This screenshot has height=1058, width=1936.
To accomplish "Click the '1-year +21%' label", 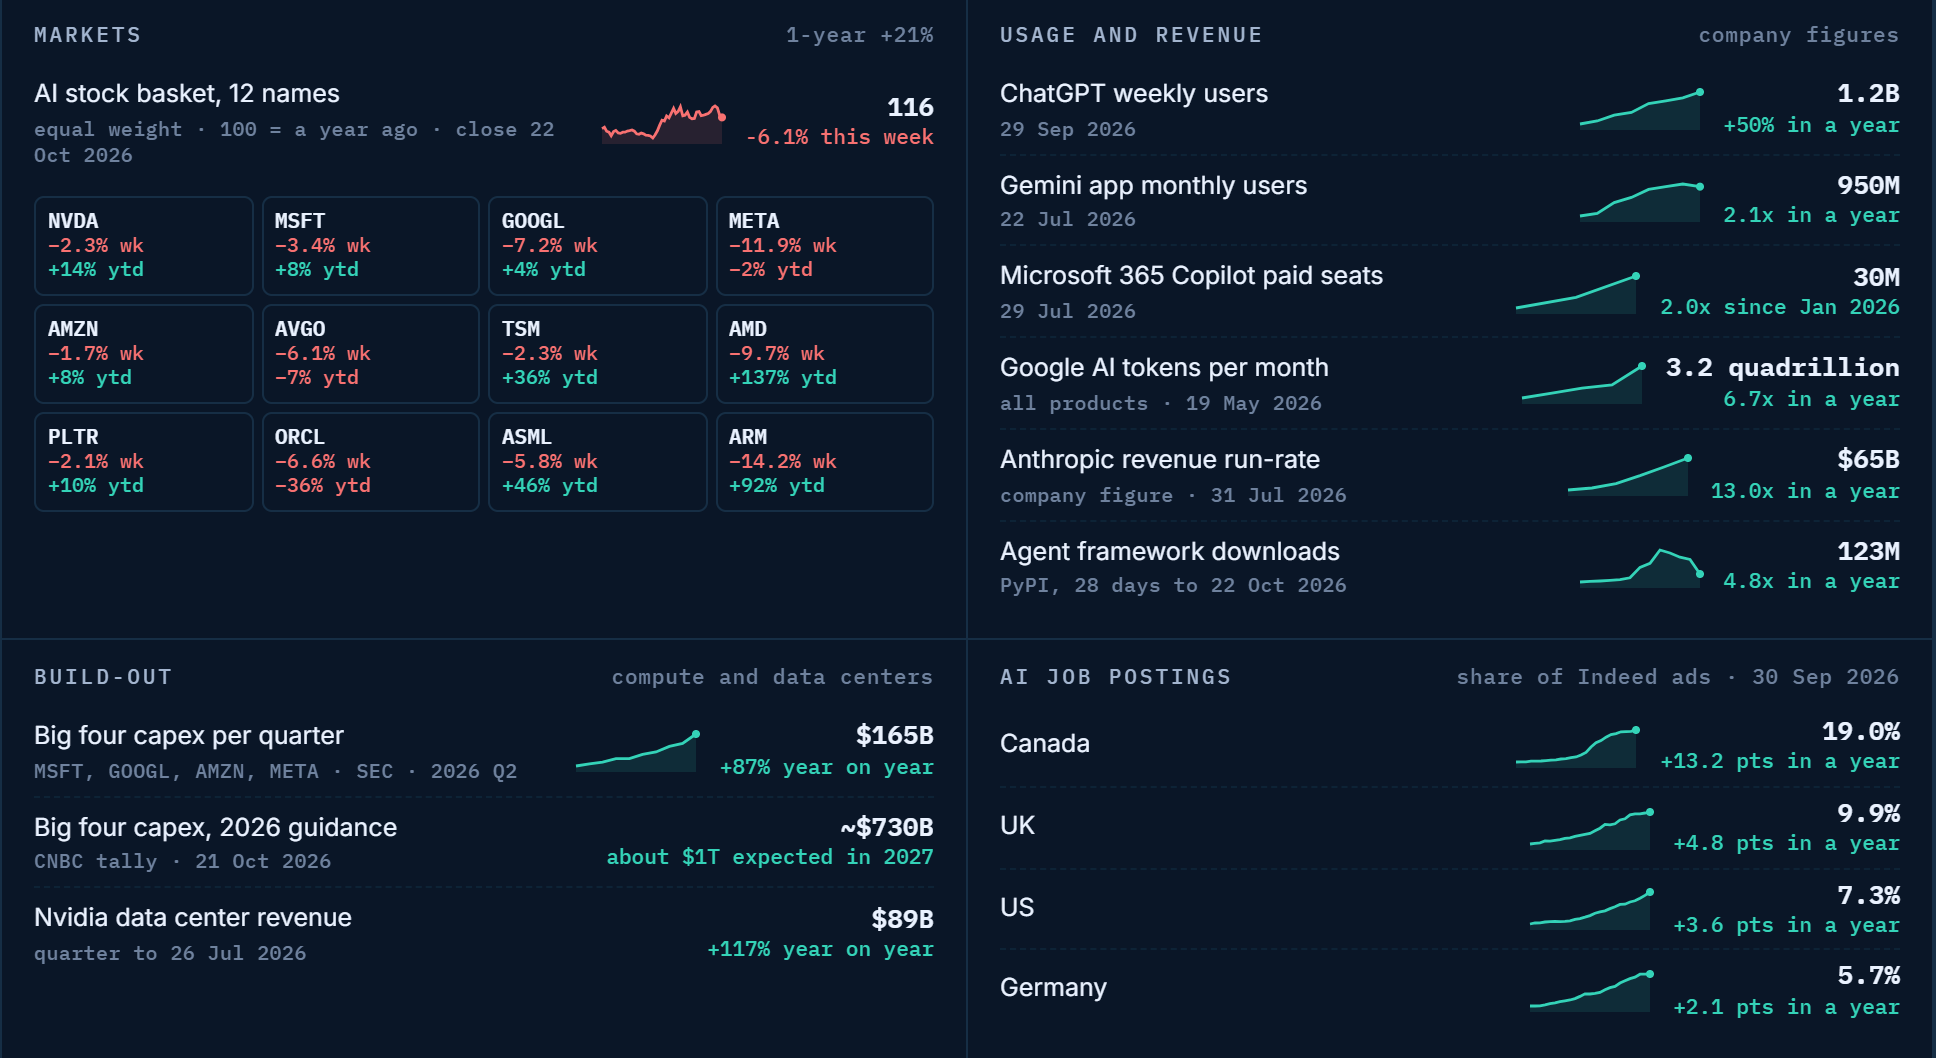I will tap(859, 35).
